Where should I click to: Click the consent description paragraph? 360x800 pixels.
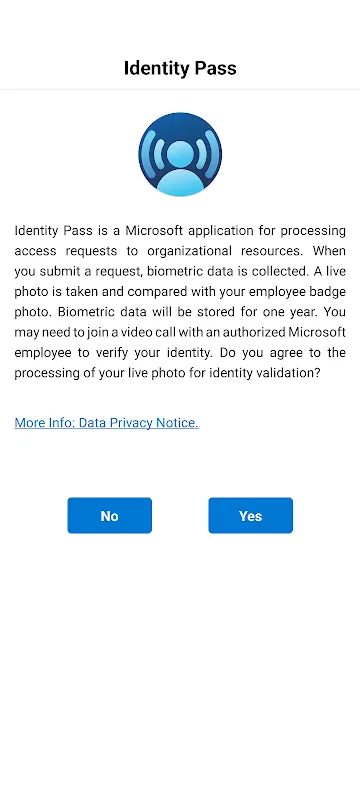[180, 302]
